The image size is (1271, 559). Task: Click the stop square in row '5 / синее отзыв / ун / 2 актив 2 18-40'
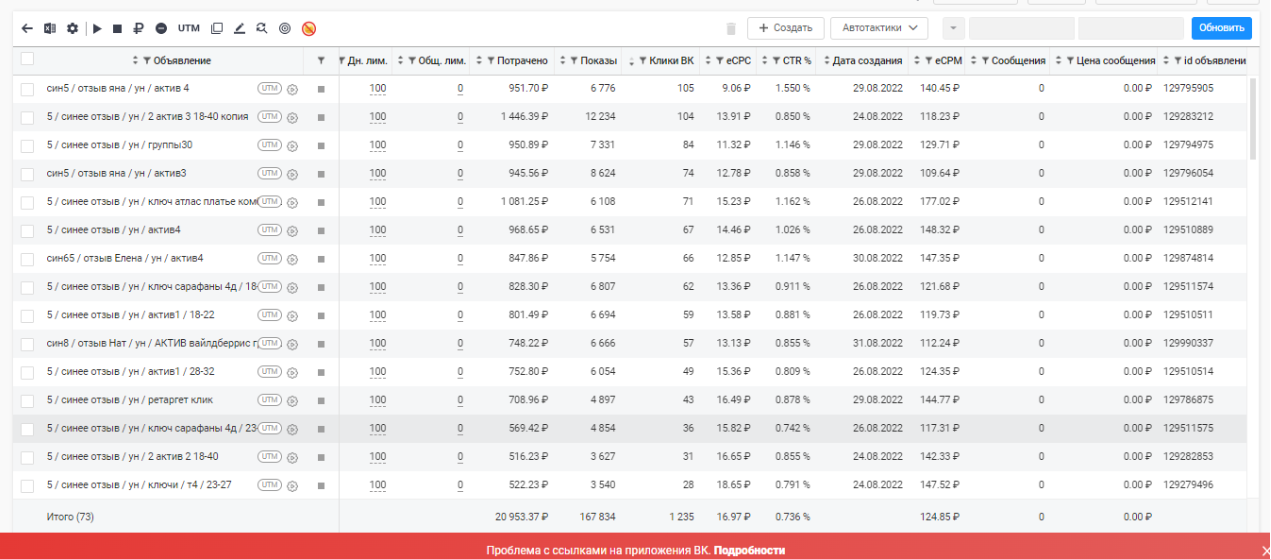click(x=321, y=457)
